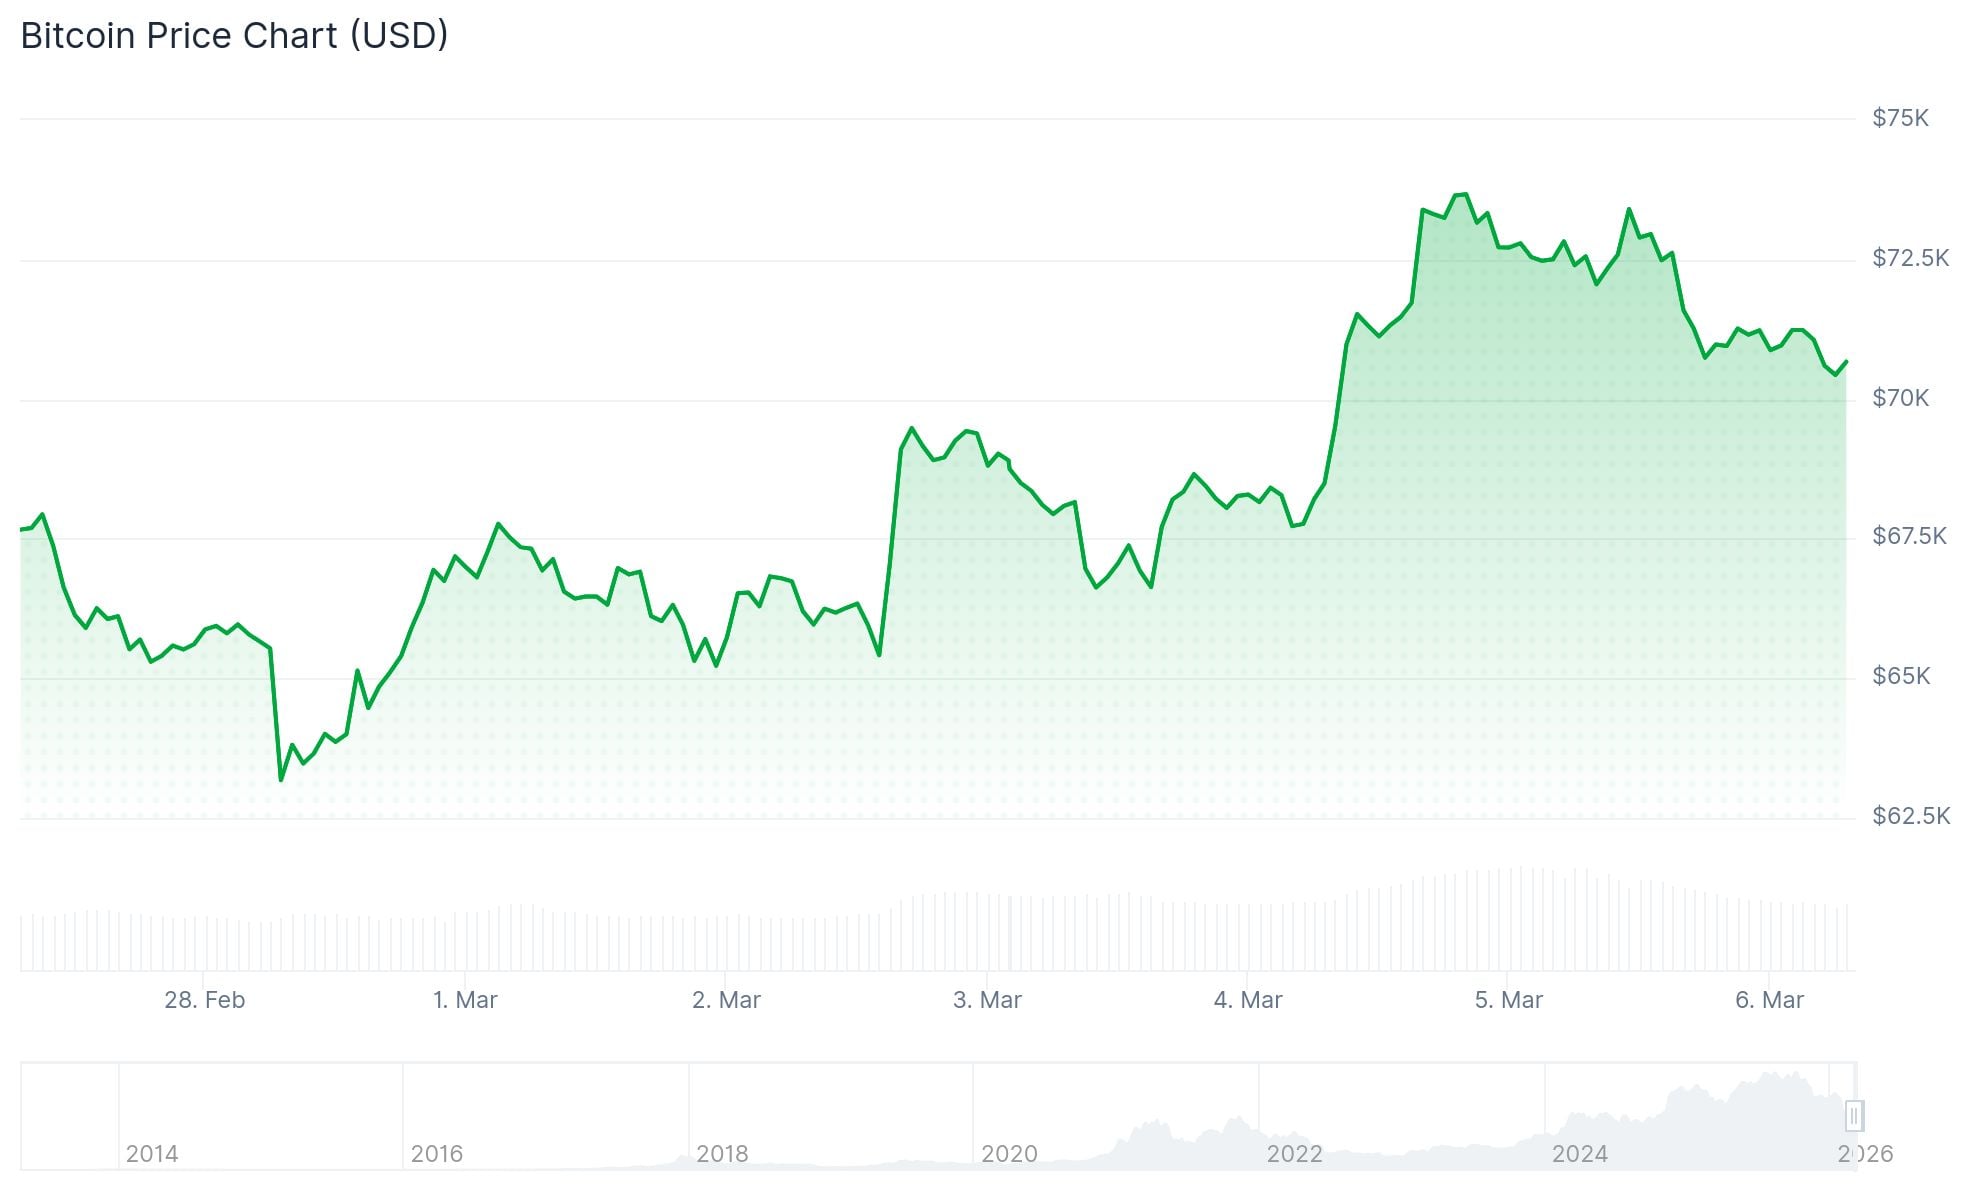Click the Bitcoin Price Chart (USD) title

tap(234, 36)
